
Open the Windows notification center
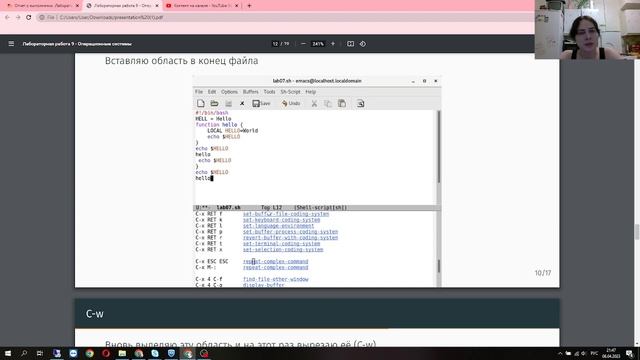coord(629,353)
